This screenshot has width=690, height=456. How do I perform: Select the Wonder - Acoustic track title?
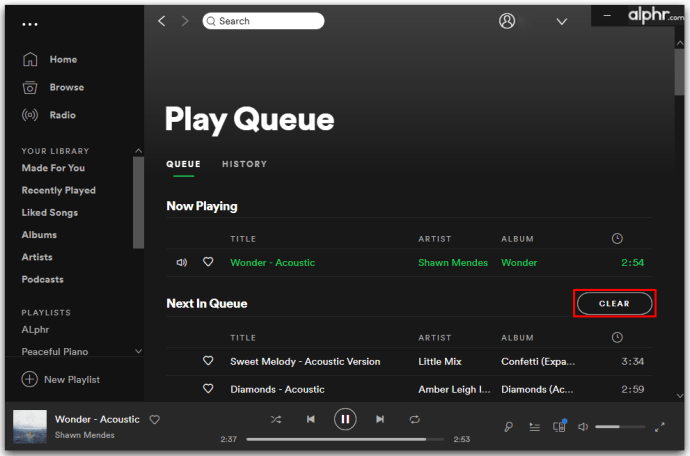point(272,263)
